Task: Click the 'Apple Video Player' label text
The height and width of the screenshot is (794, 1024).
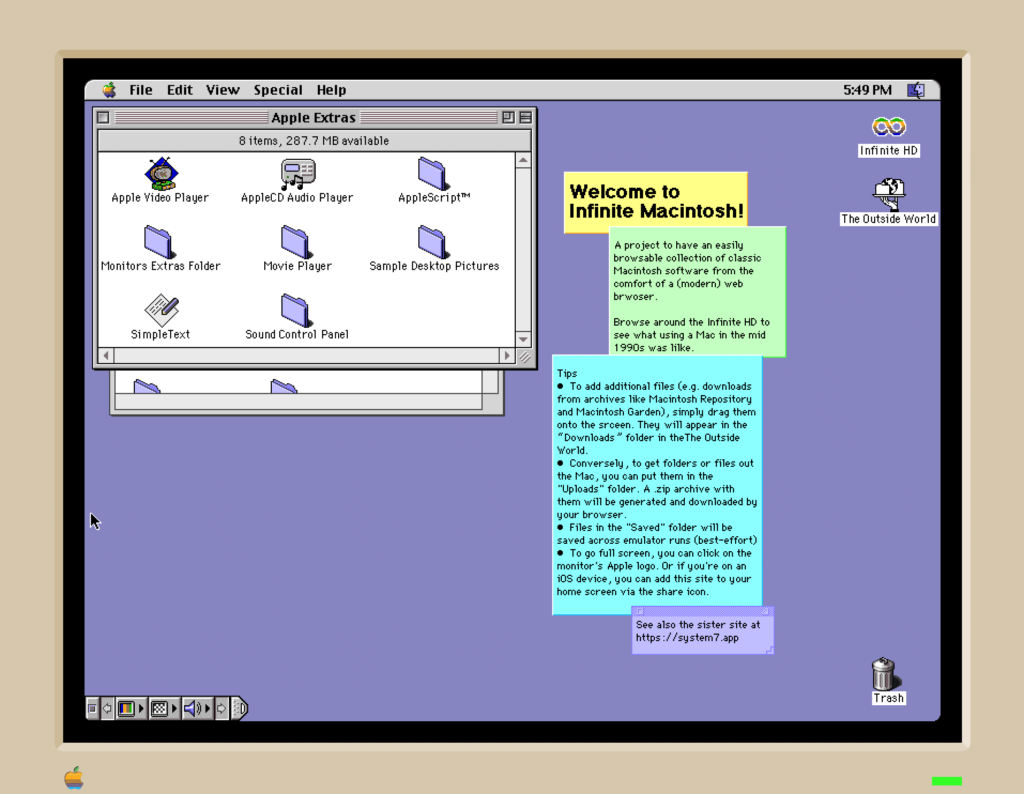Action: tap(160, 198)
